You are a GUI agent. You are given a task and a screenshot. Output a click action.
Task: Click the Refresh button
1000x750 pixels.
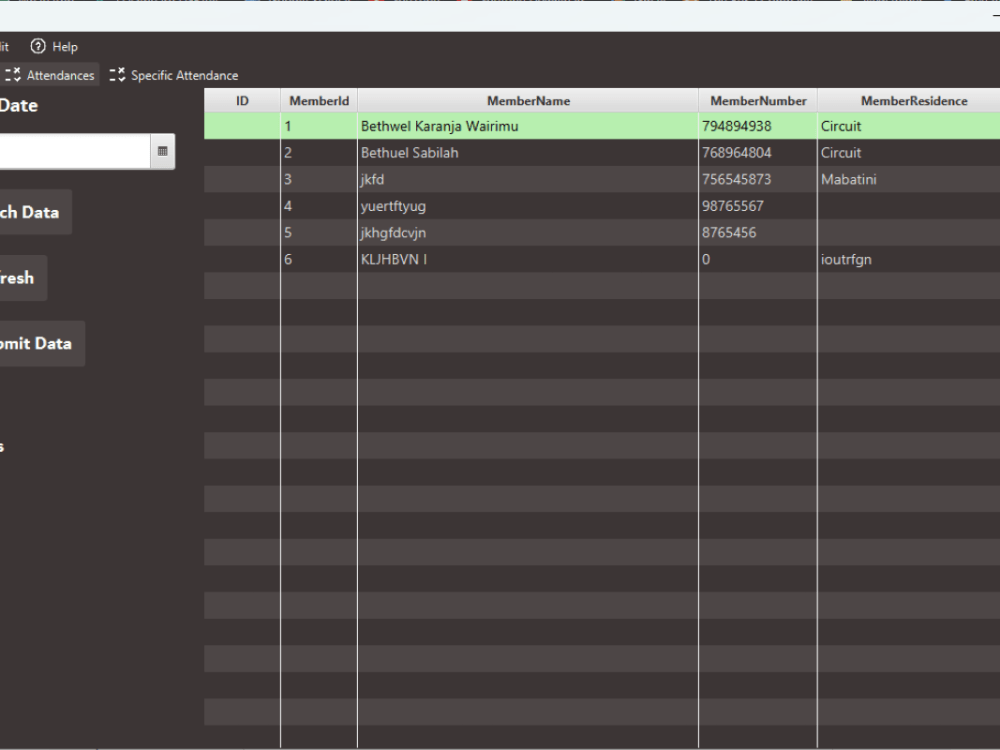pyautogui.click(x=15, y=277)
